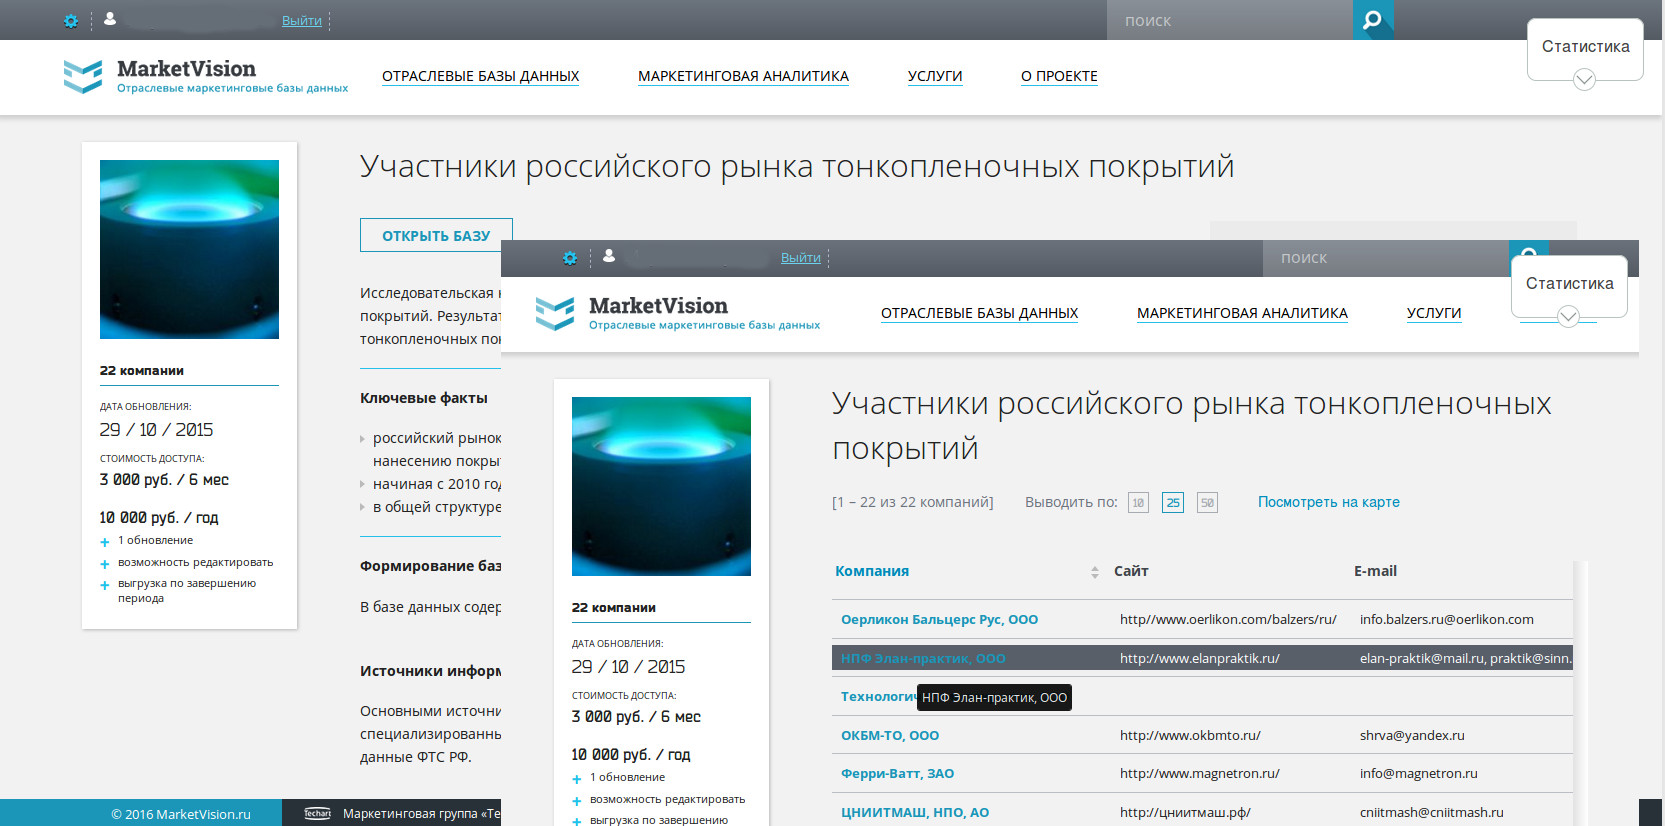Click the Посмотреть на карте link
The height and width of the screenshot is (826, 1665).
point(1329,502)
